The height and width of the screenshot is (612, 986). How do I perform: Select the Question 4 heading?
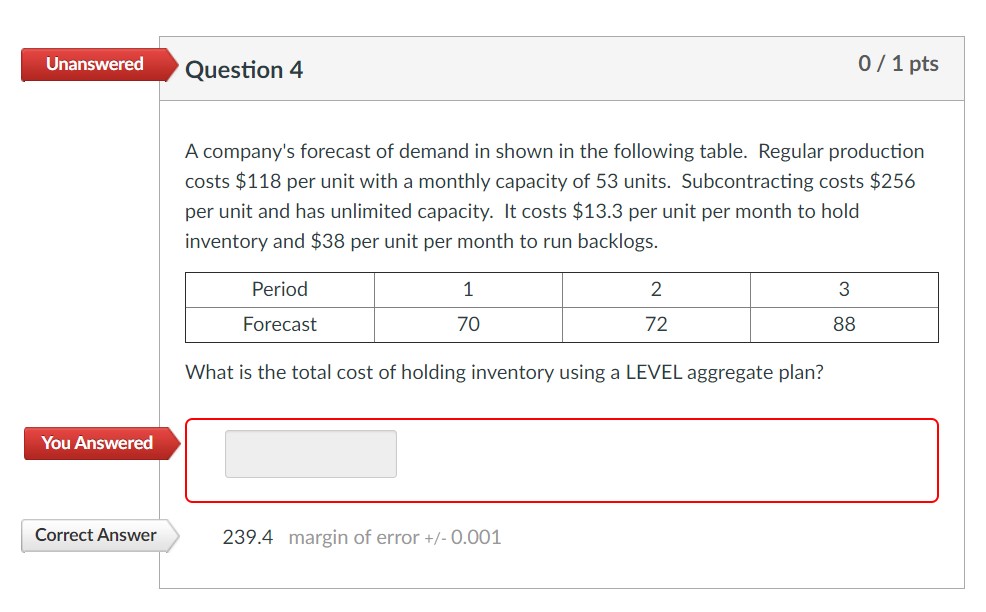click(x=243, y=69)
